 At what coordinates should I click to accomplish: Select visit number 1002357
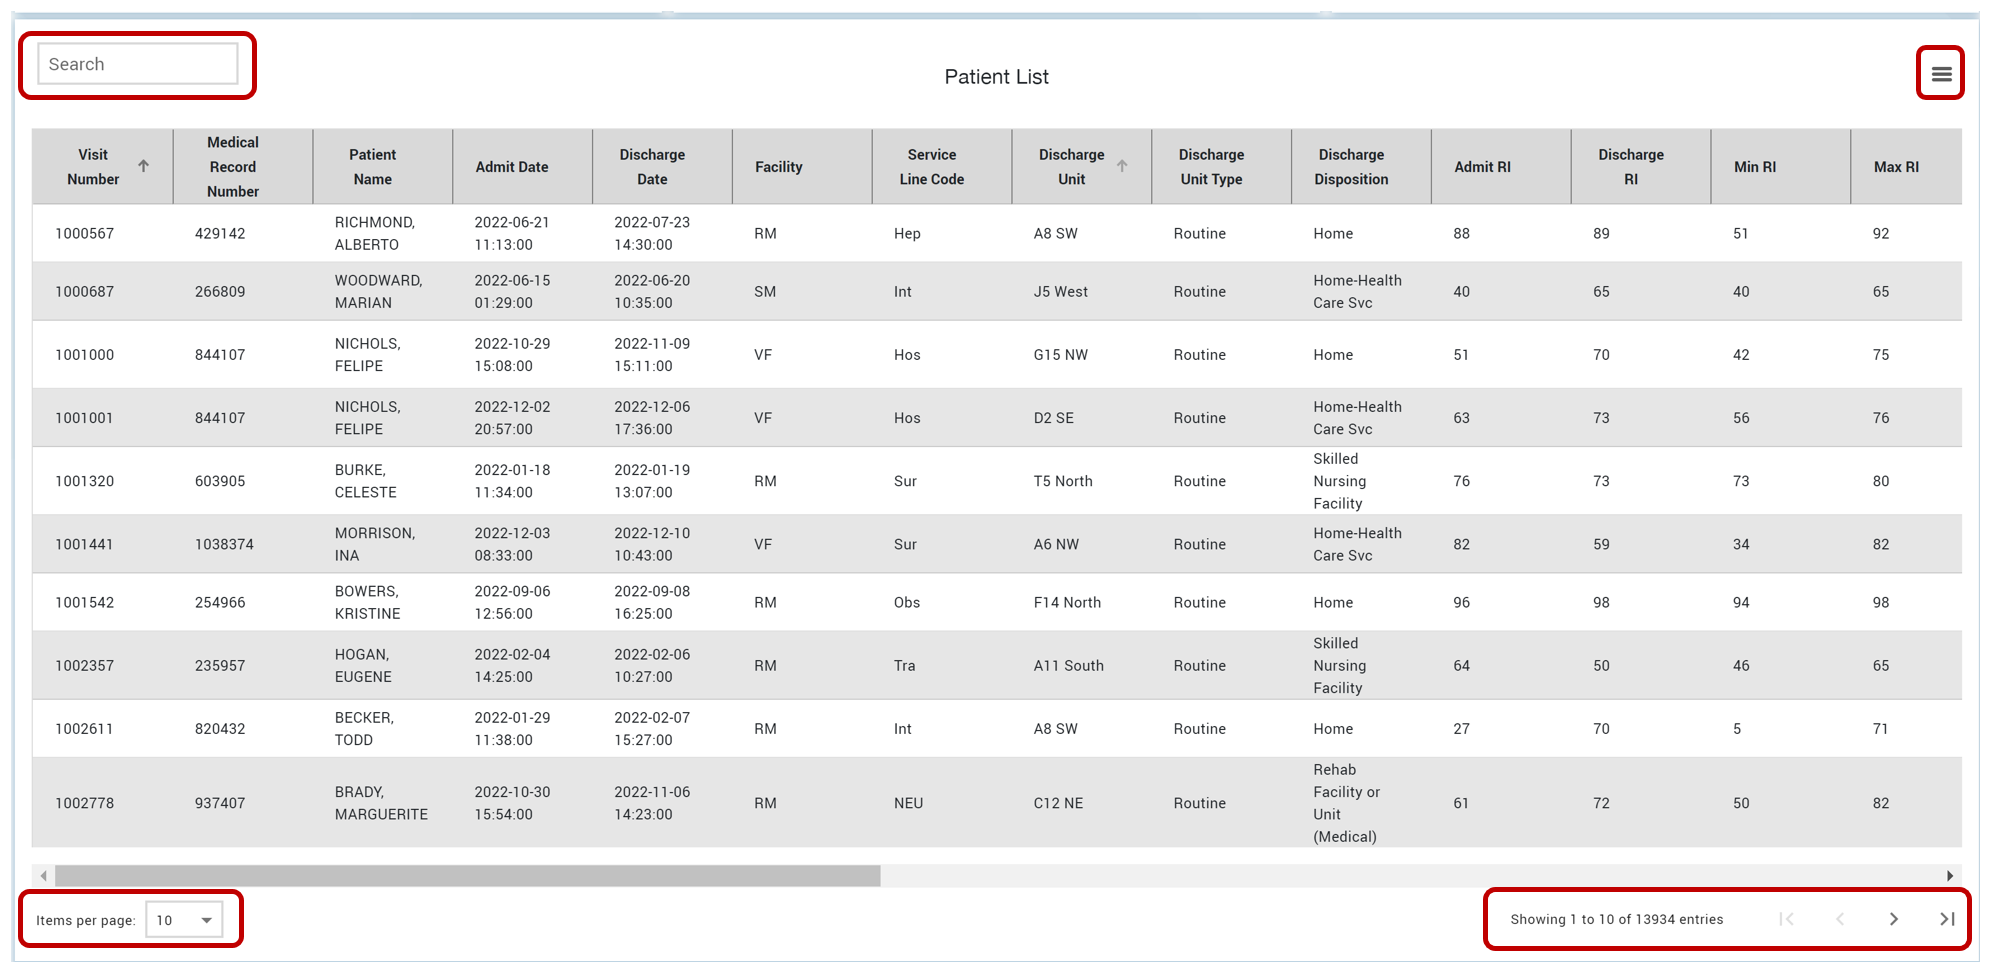(x=84, y=665)
